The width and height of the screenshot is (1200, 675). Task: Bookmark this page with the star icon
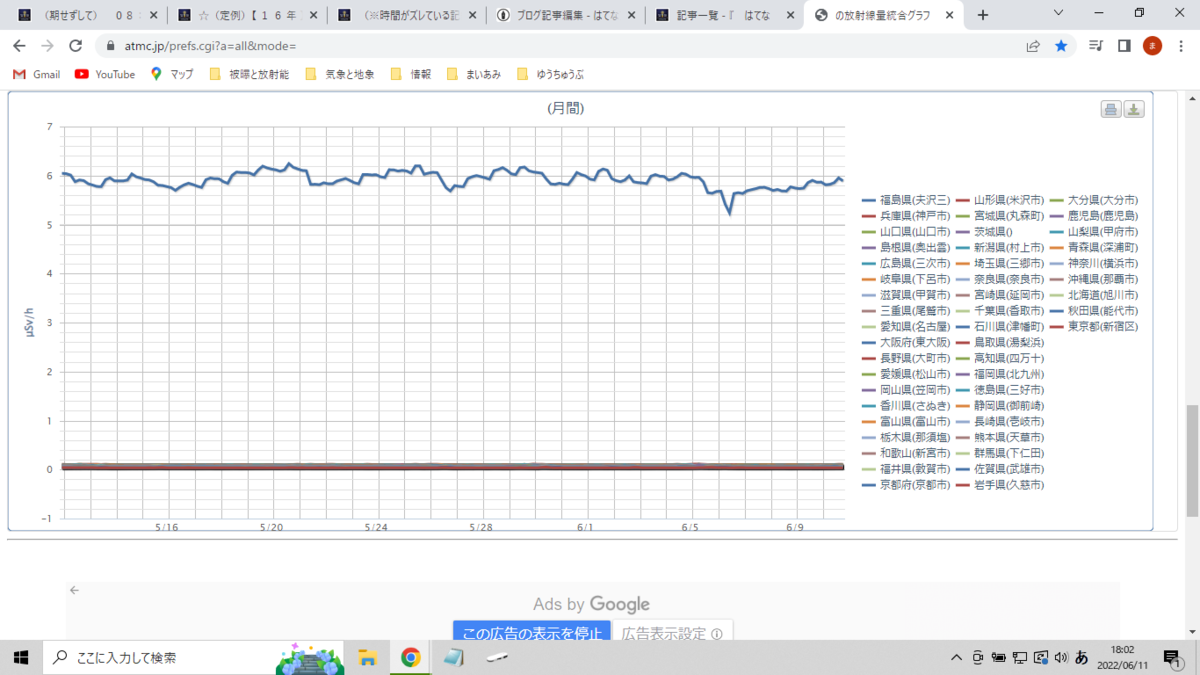coord(1061,46)
